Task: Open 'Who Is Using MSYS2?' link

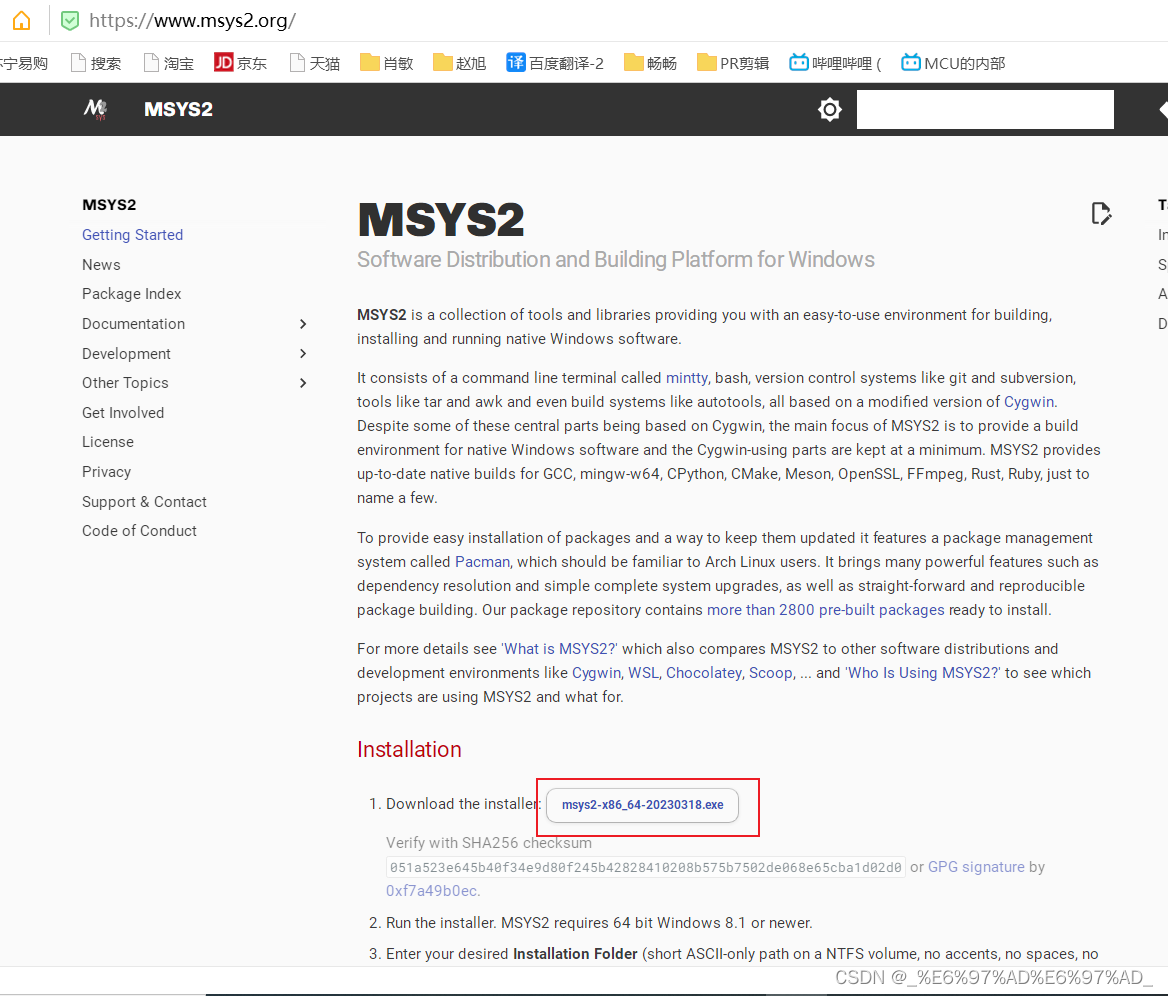Action: tap(923, 673)
